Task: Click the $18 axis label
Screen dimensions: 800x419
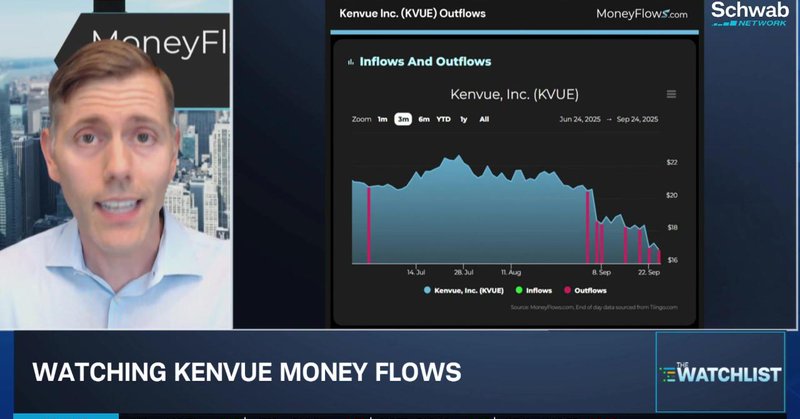Action: tap(672, 228)
